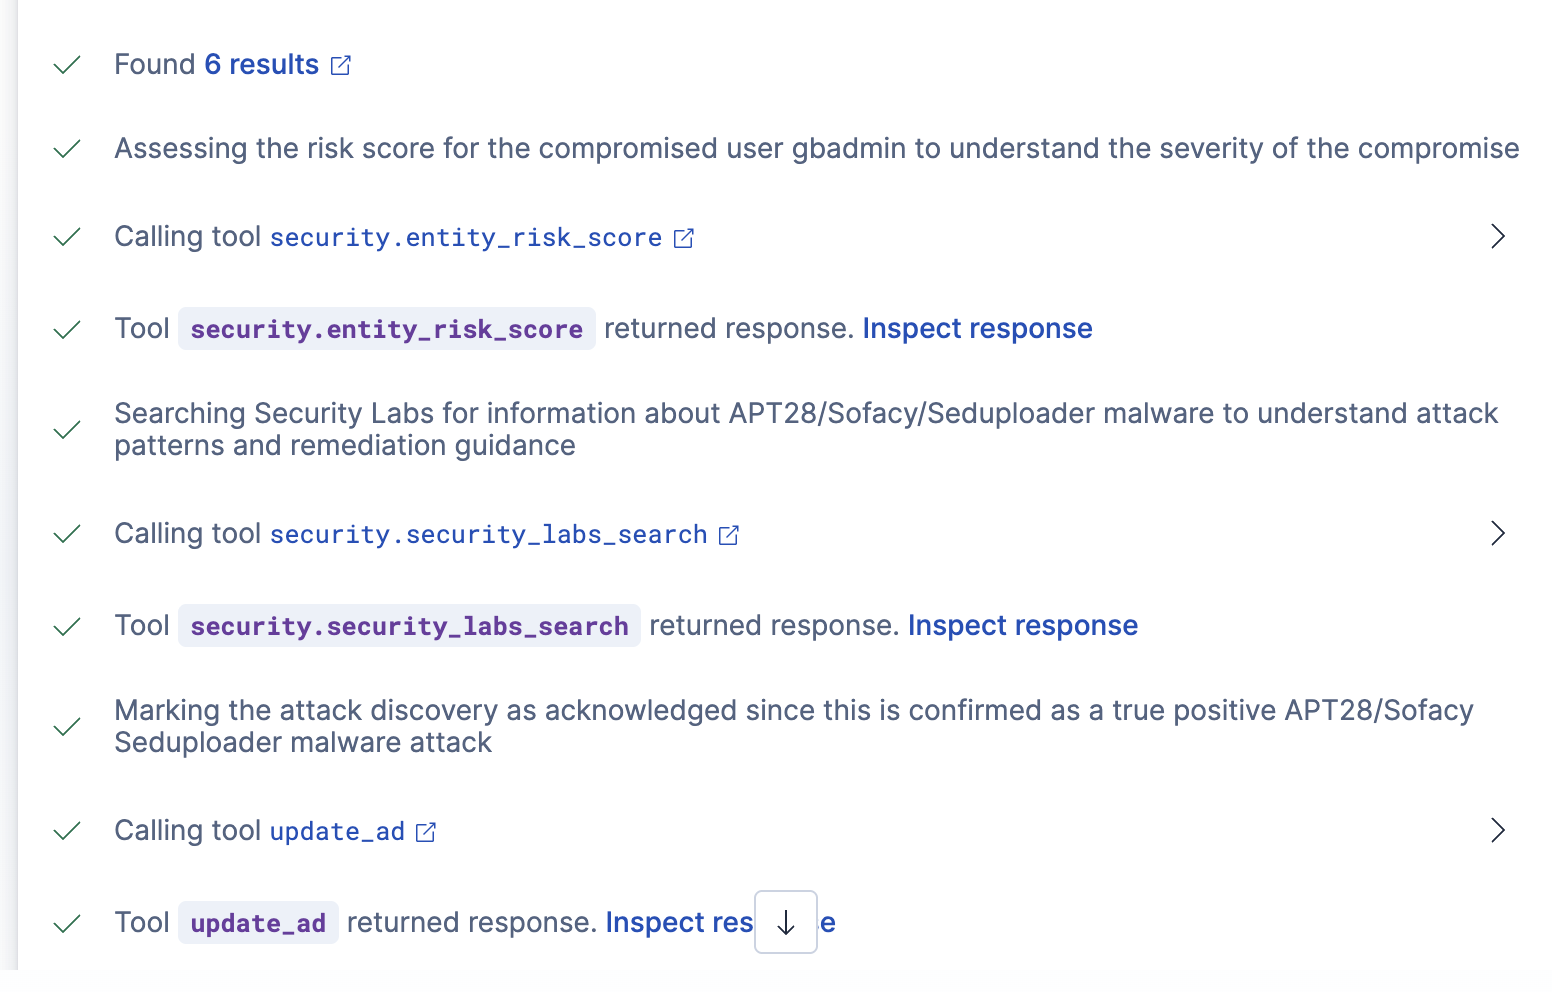This screenshot has height=992, width=1552.
Task: Click the scroll-down arrow button
Action: tap(786, 922)
